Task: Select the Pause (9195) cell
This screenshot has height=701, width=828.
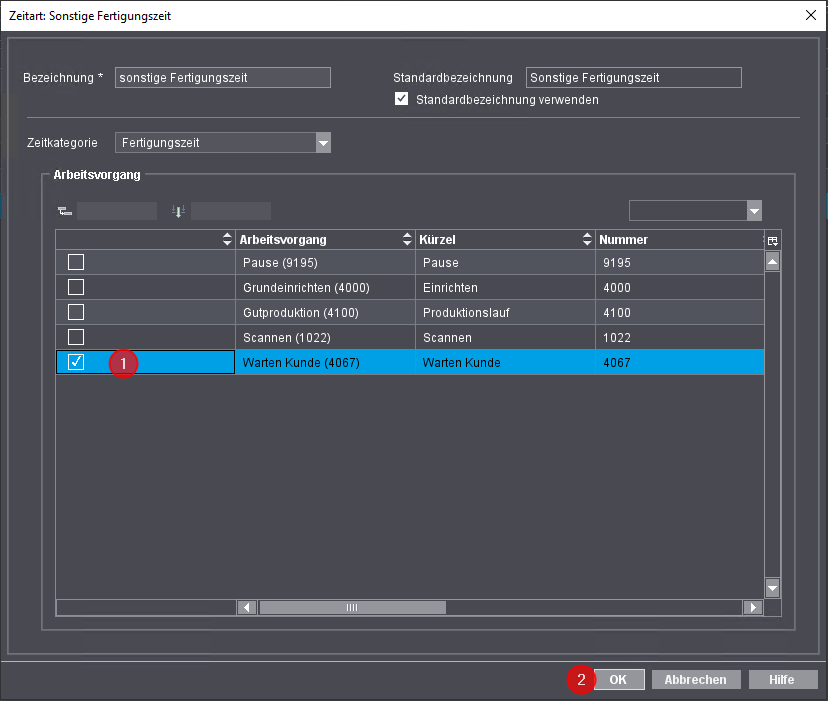Action: coord(325,263)
